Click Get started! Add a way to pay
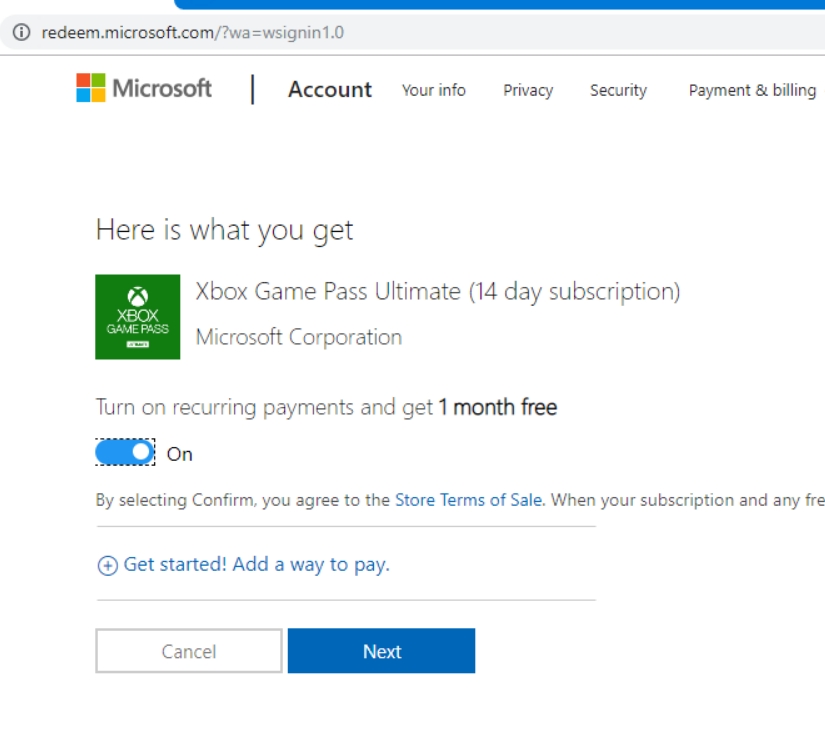Screen dimensions: 825x729 (x=256, y=564)
